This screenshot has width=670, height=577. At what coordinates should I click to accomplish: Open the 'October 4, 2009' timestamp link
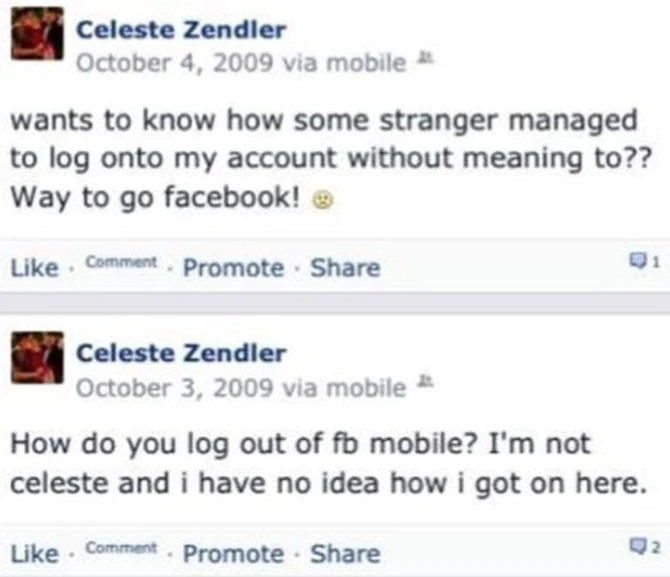[x=175, y=62]
